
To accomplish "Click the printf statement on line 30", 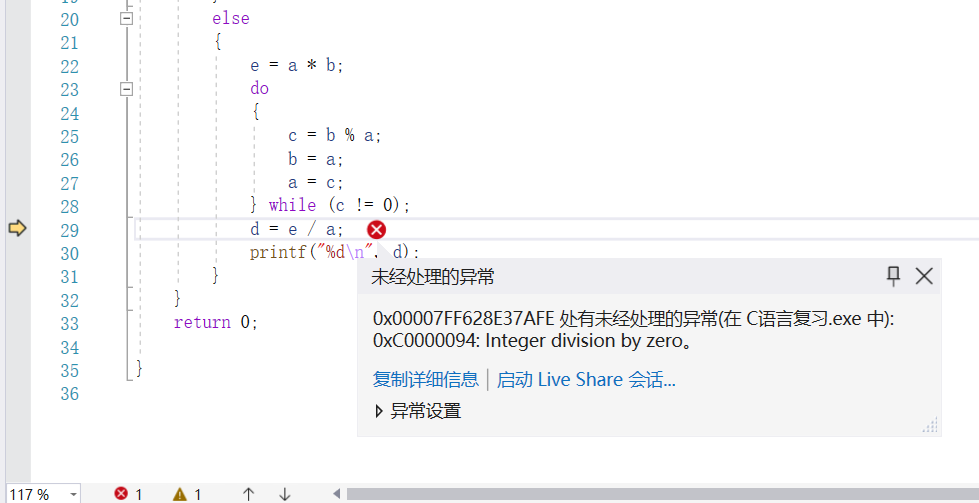I will tap(335, 252).
